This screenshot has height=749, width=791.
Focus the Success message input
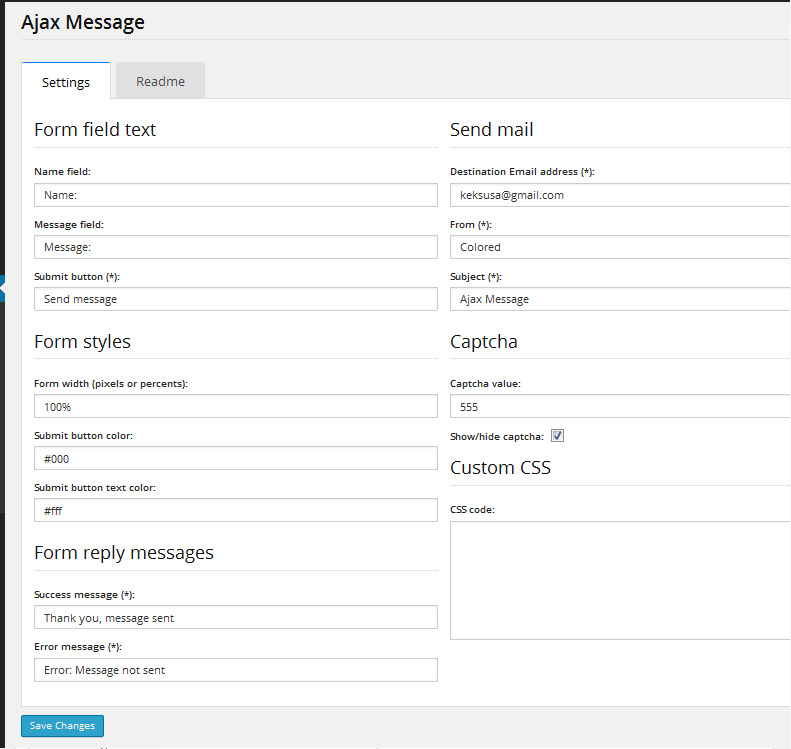(236, 618)
